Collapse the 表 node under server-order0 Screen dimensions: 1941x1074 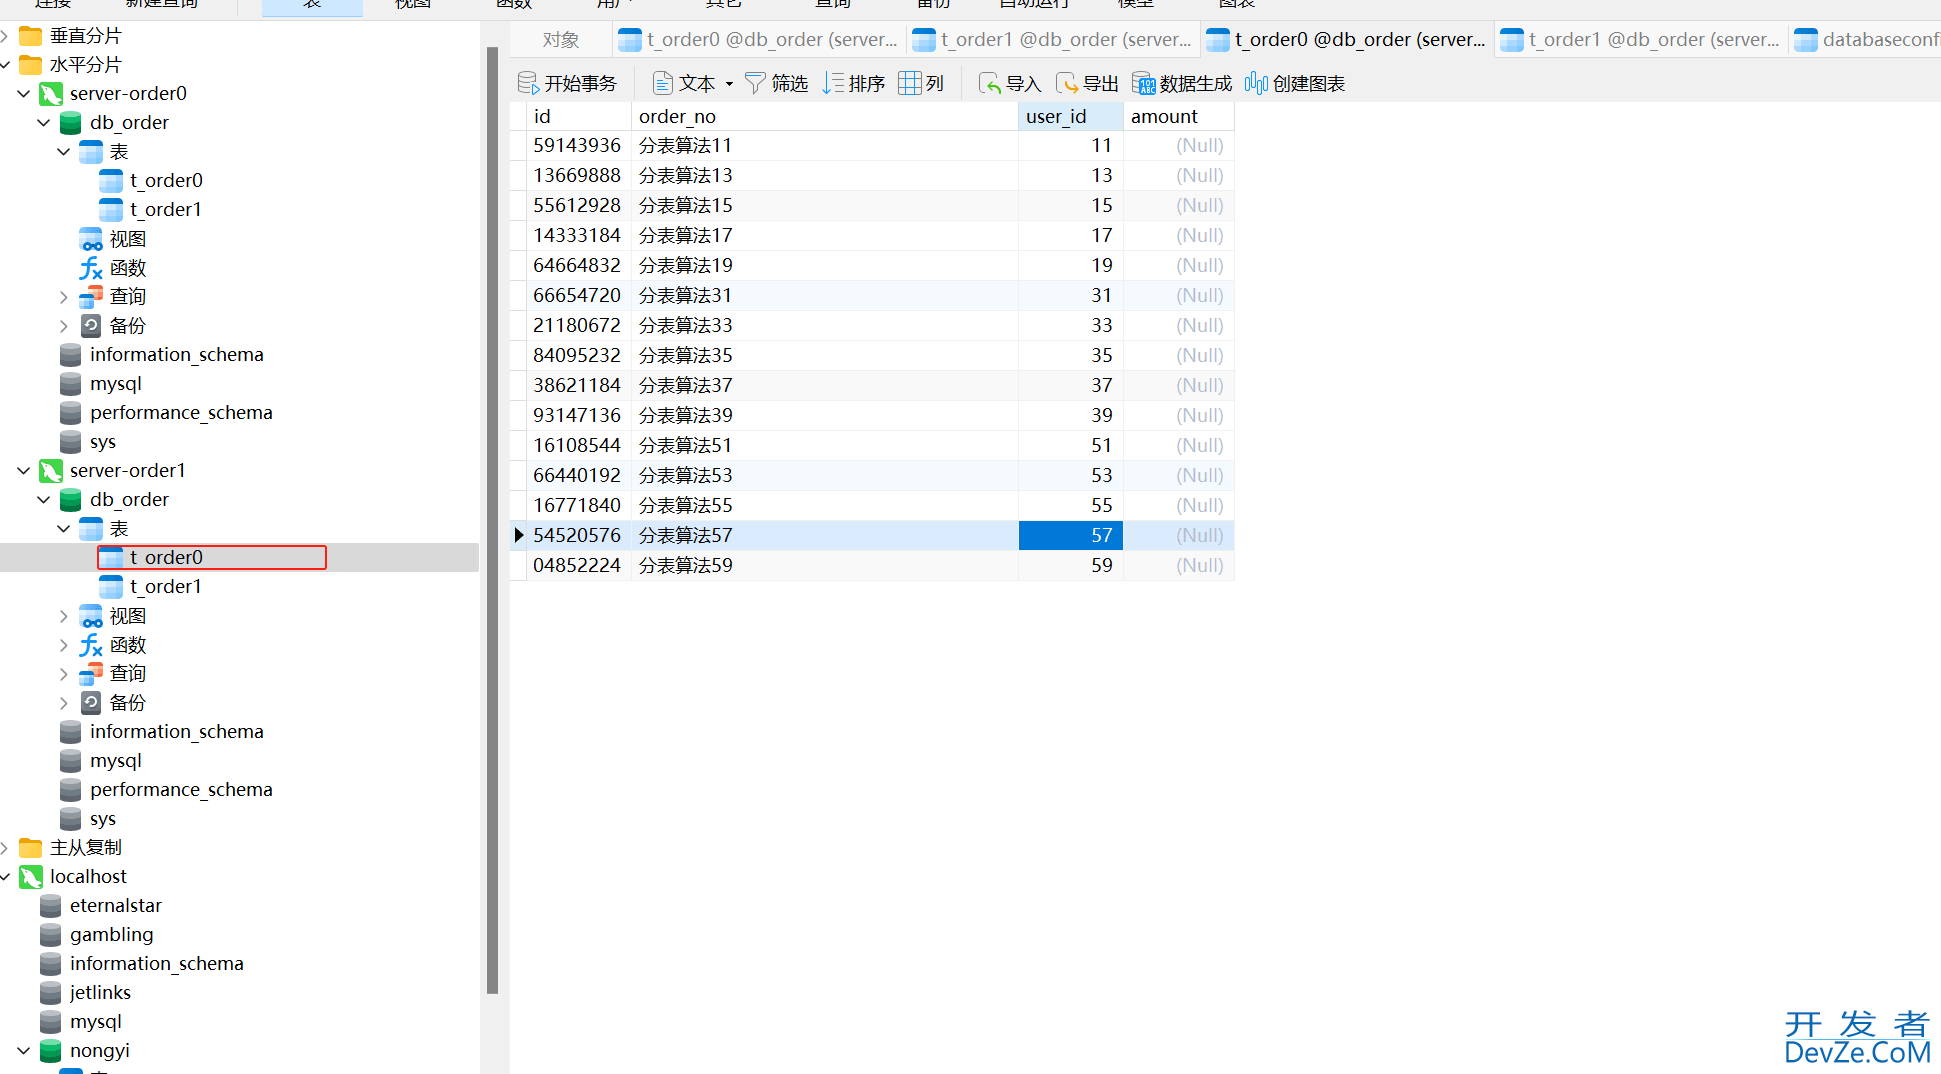[x=63, y=152]
